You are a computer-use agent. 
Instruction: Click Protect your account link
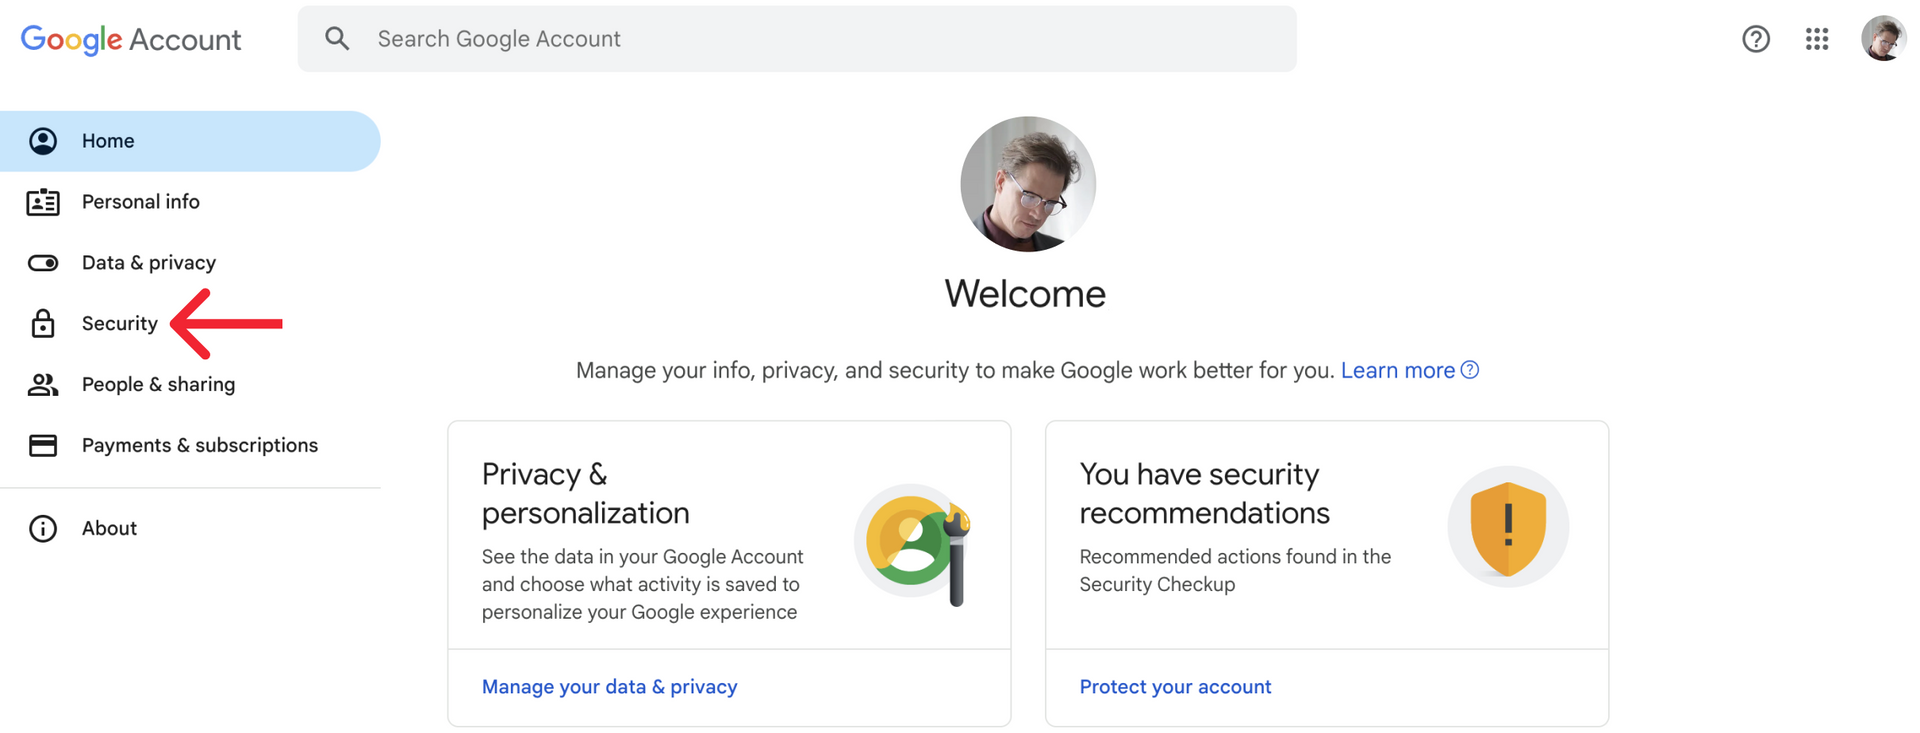click(x=1176, y=687)
